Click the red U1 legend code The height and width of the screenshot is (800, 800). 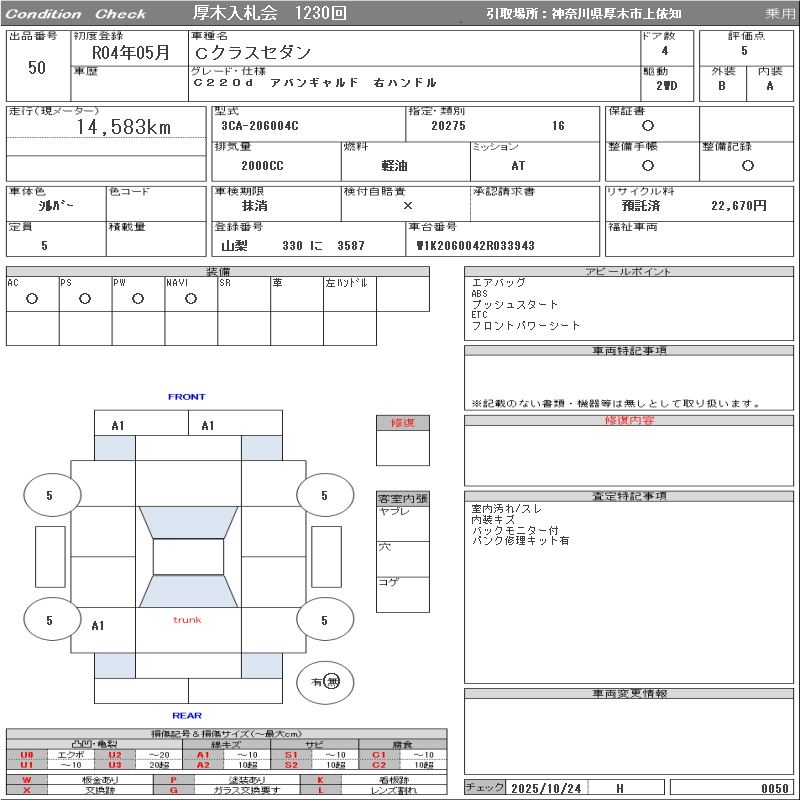click(x=27, y=765)
